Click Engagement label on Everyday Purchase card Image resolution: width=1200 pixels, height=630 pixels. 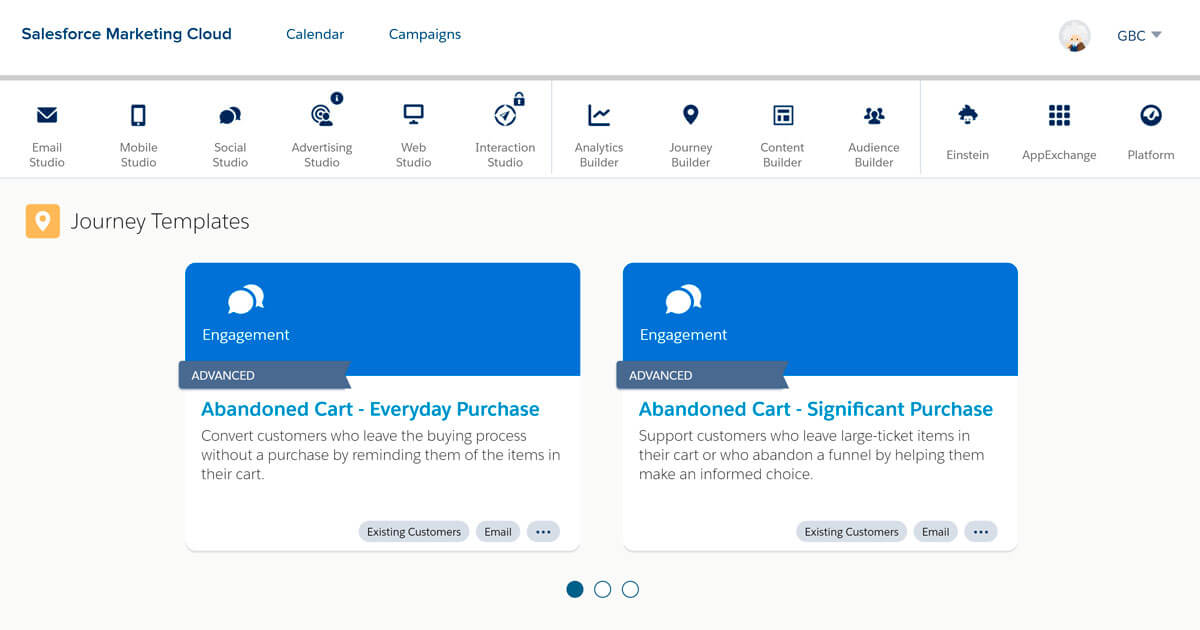246,335
